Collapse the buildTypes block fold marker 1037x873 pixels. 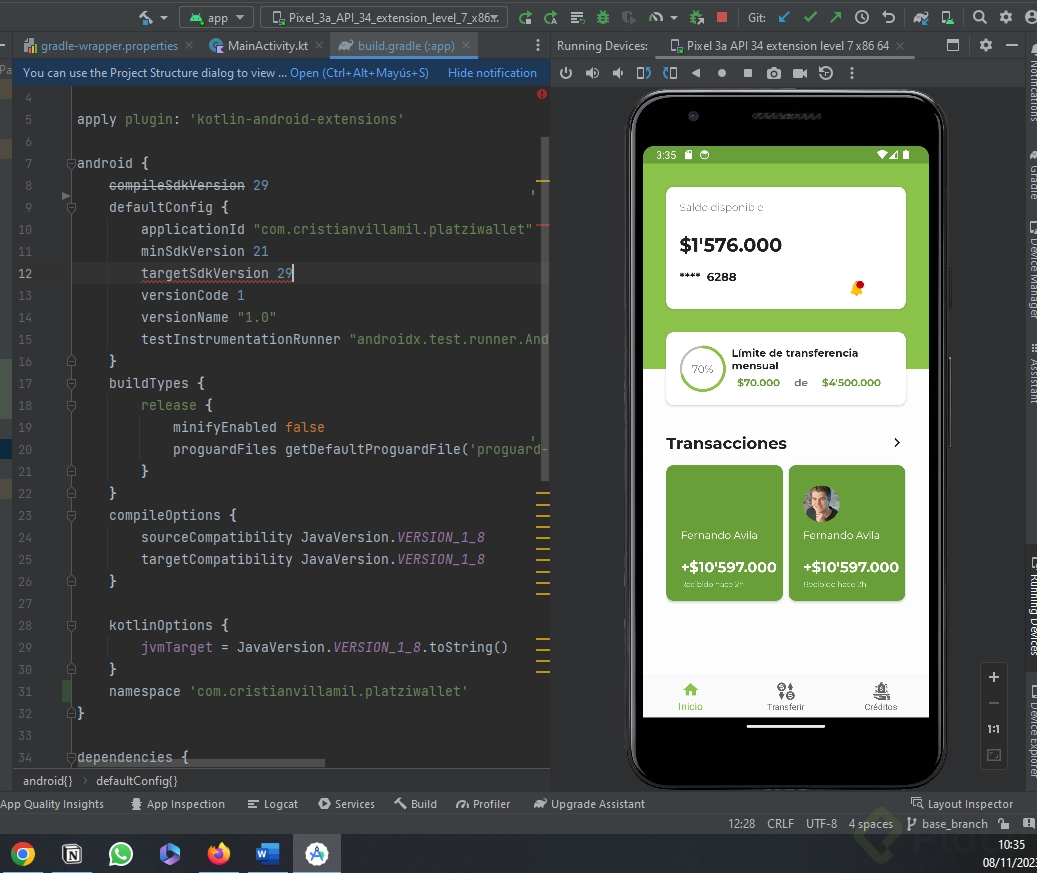tap(71, 384)
